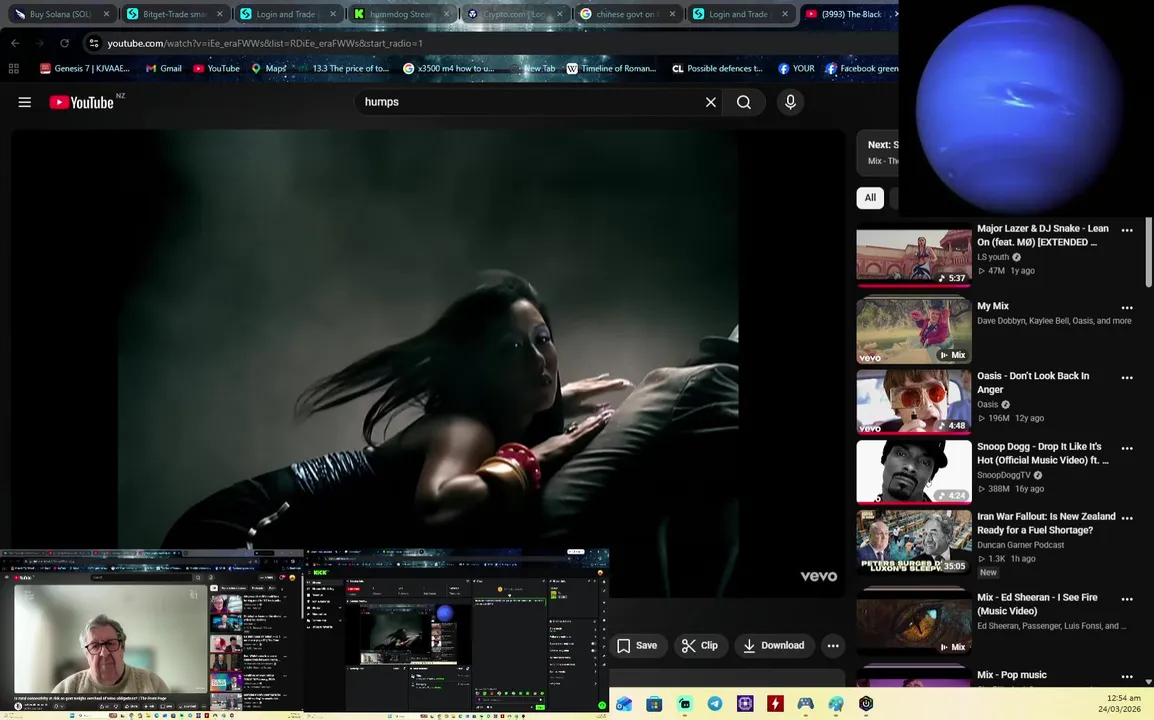The width and height of the screenshot is (1154, 720).
Task: Open the 'Genesis 7 | KJVAAE' bookmark
Action: point(85,68)
